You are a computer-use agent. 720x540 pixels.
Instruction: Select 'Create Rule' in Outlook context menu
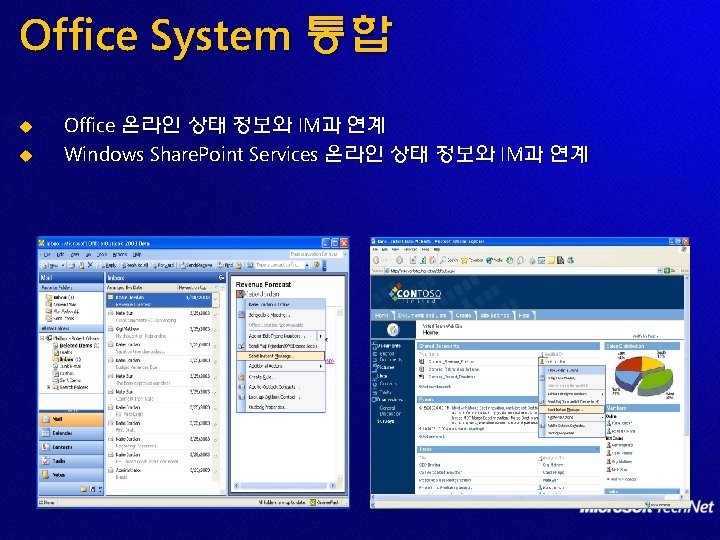click(280, 377)
